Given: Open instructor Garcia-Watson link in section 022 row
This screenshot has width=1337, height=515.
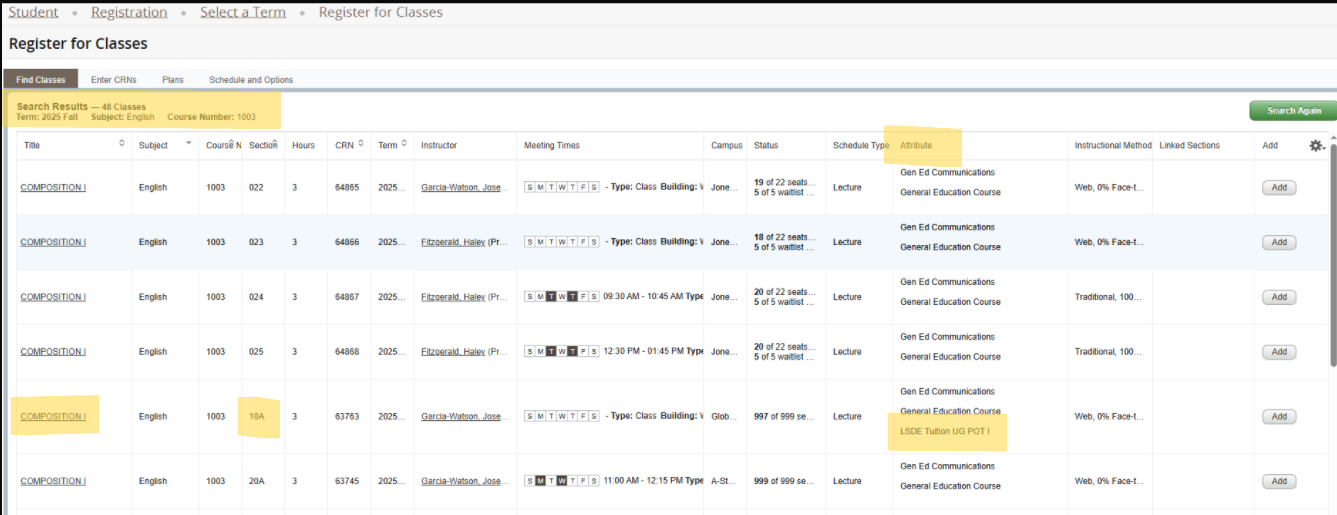Looking at the screenshot, I should coord(464,188).
